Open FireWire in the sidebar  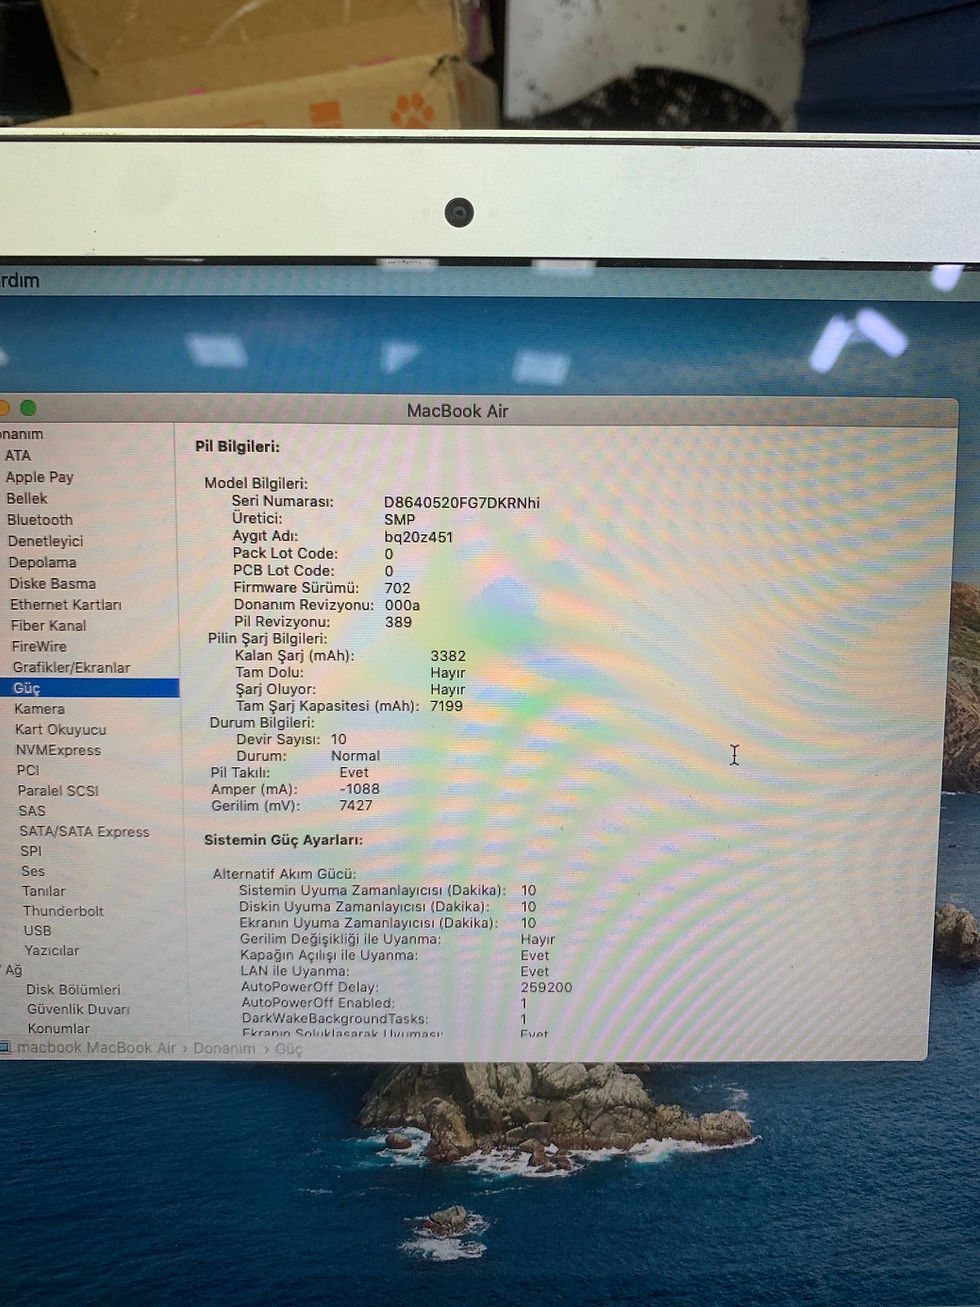pos(39,647)
